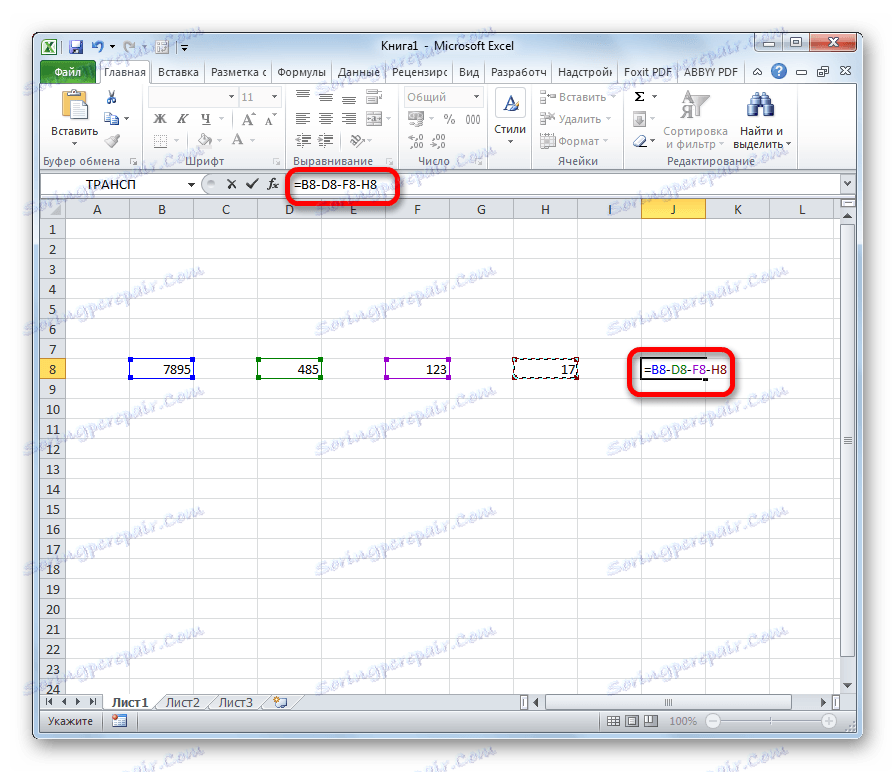Image resolution: width=896 pixels, height=772 pixels.
Task: Cancel formula entry with X icon
Action: pyautogui.click(x=231, y=184)
